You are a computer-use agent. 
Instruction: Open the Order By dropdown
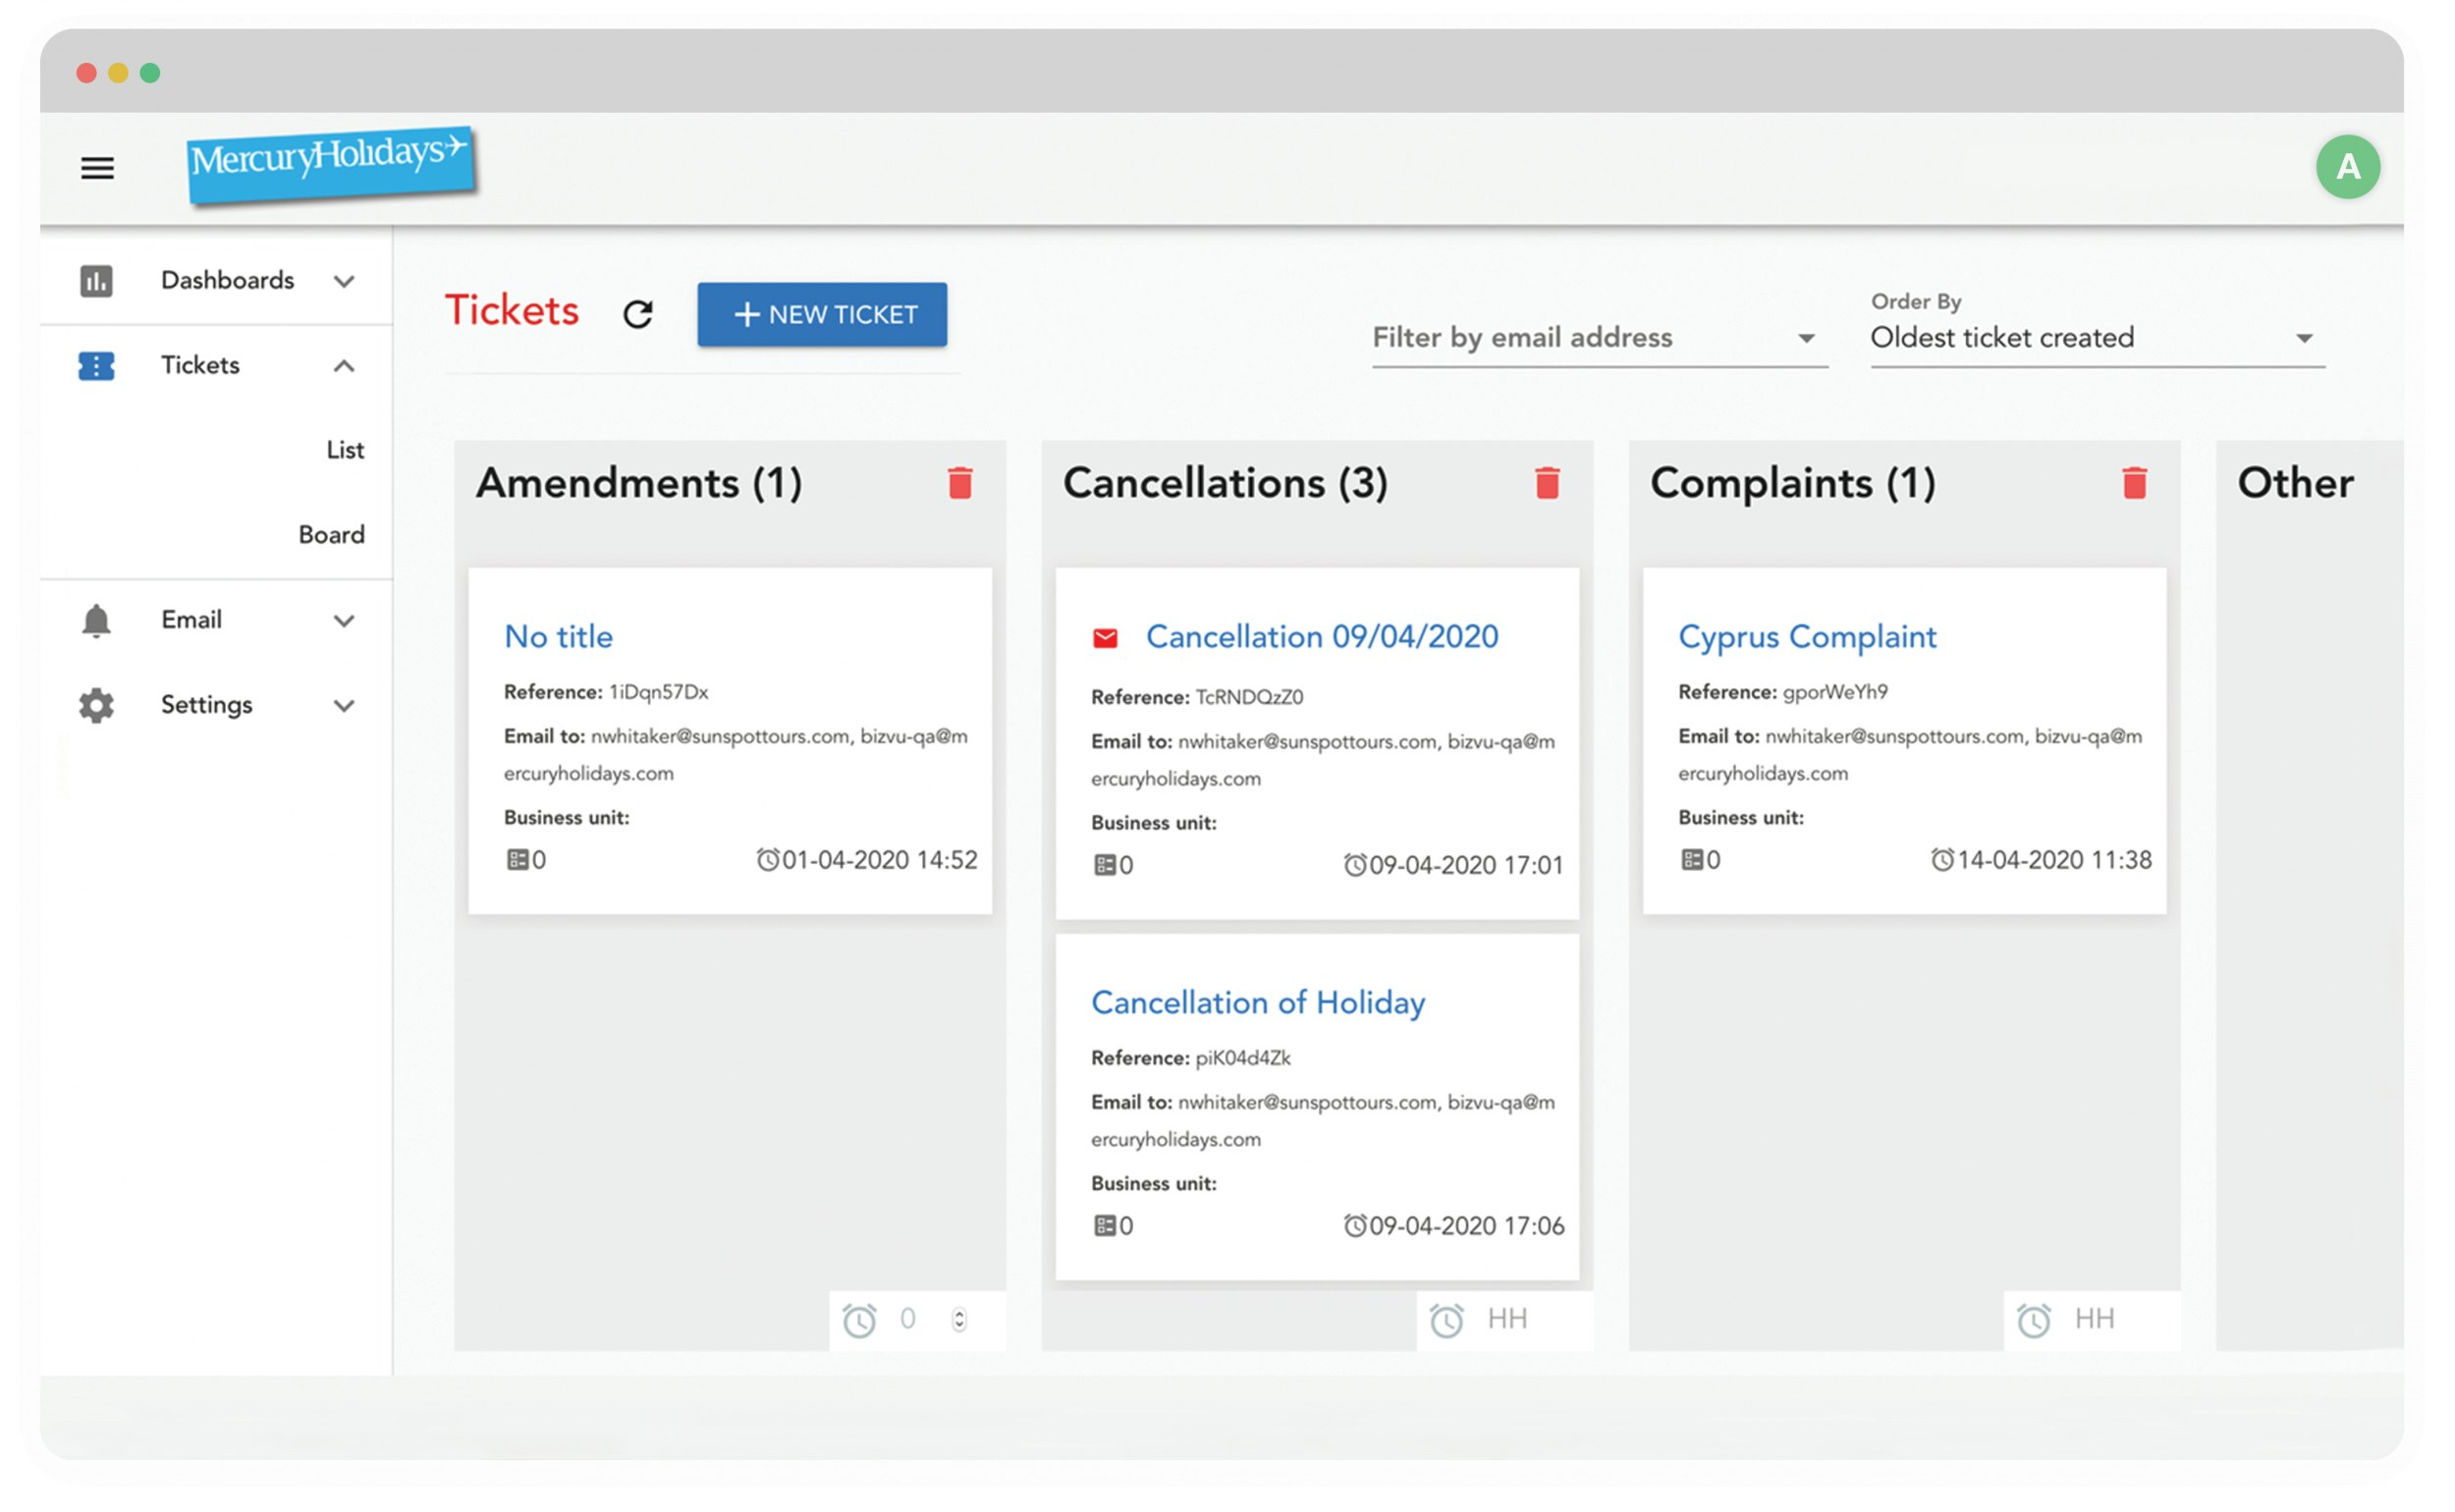2096,338
